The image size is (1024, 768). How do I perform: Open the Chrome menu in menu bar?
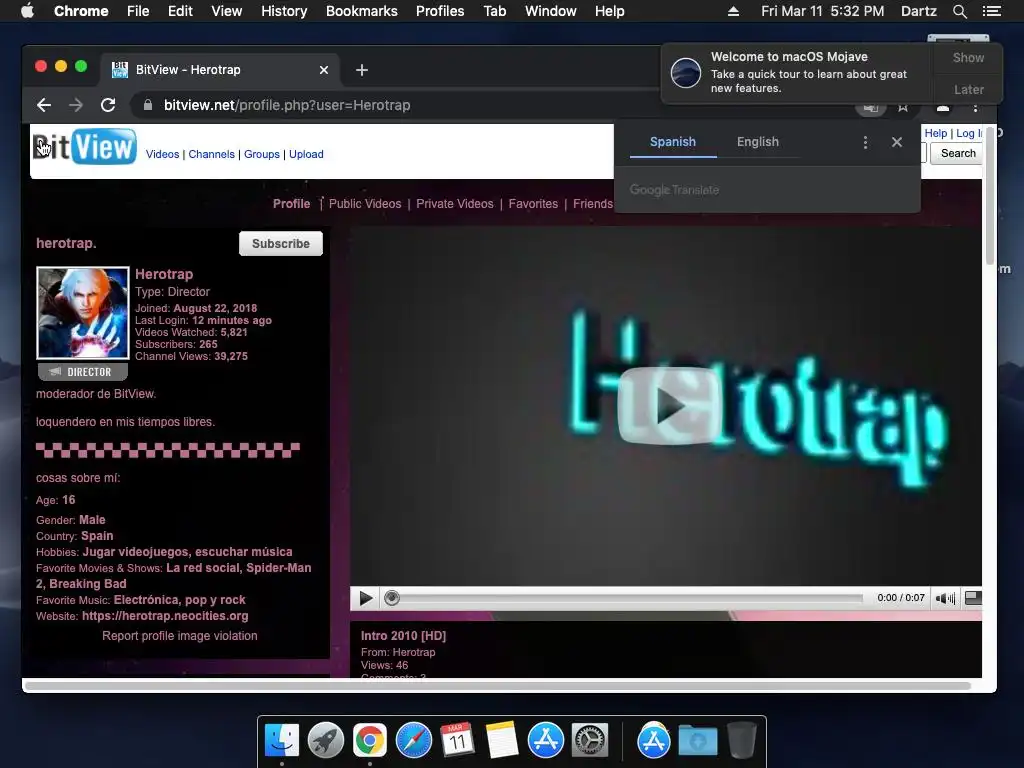pyautogui.click(x=81, y=11)
